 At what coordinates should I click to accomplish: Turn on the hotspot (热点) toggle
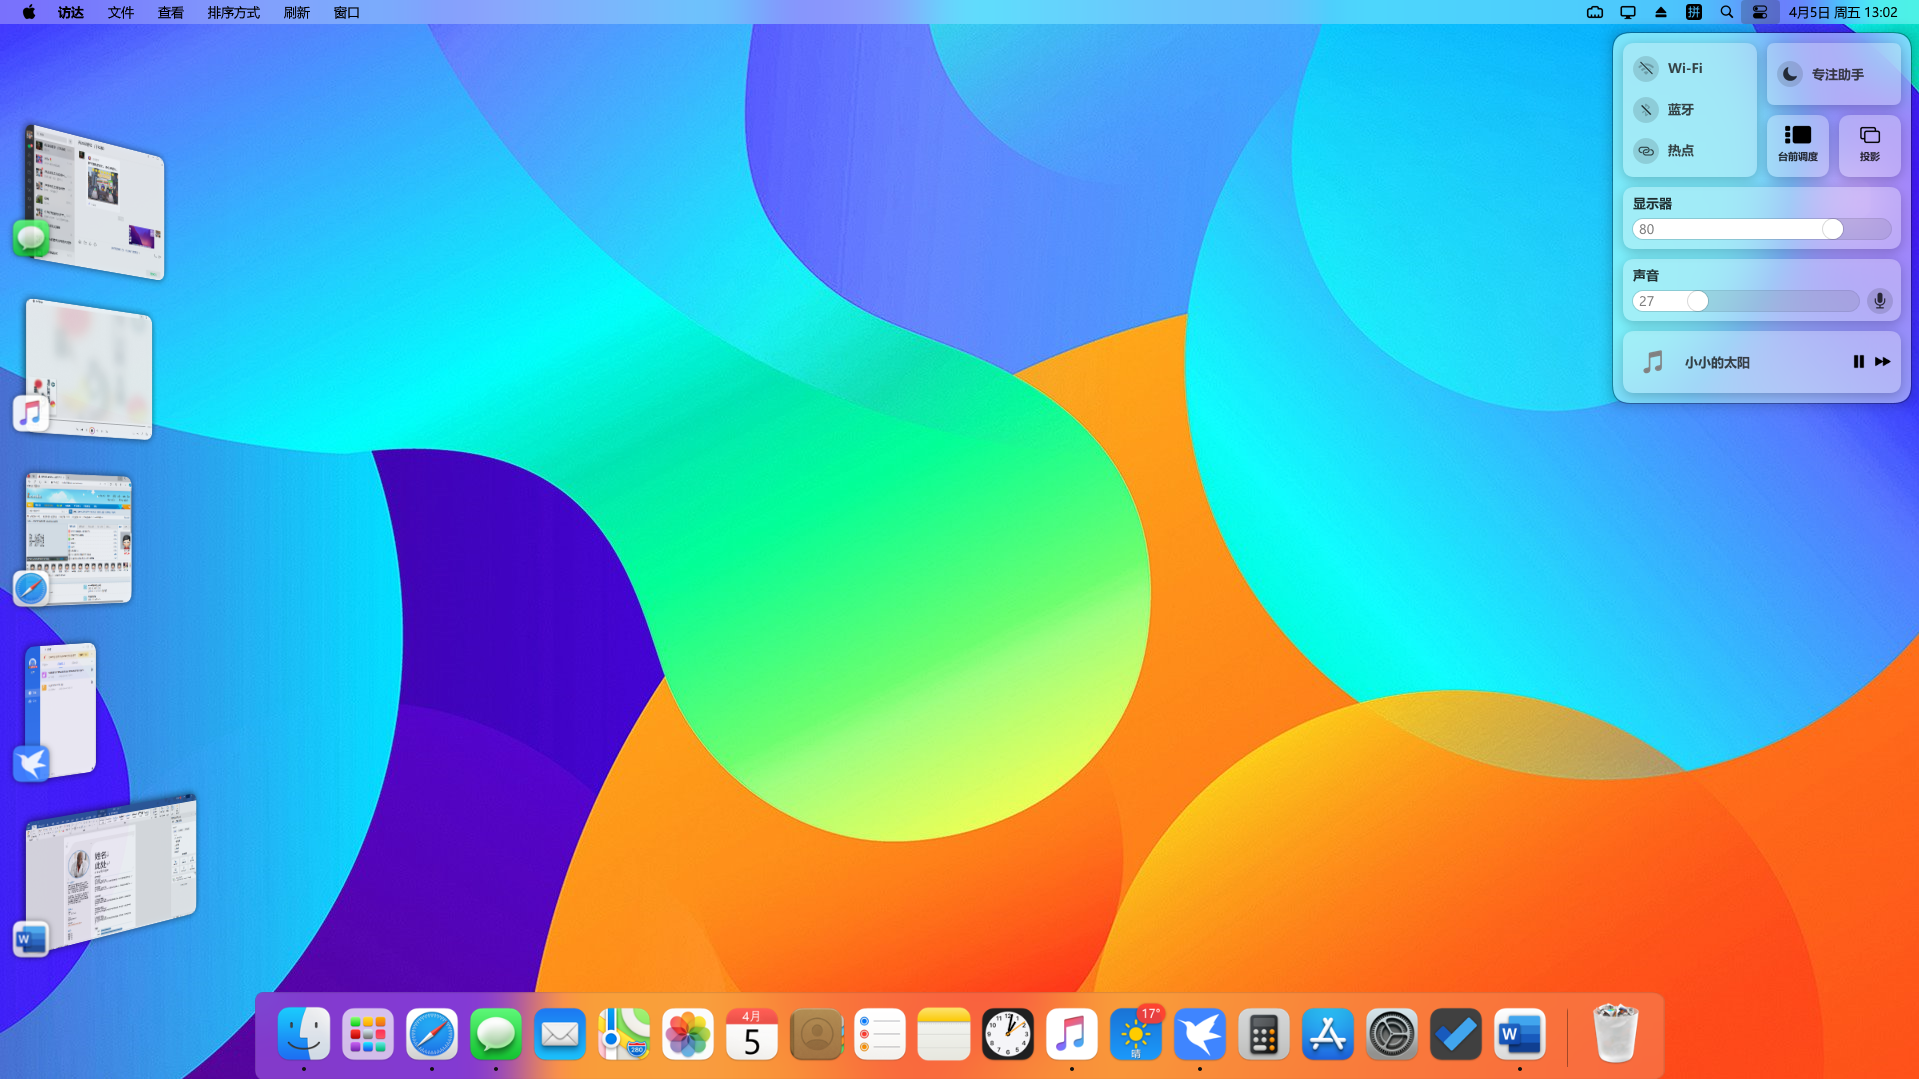(x=1646, y=151)
